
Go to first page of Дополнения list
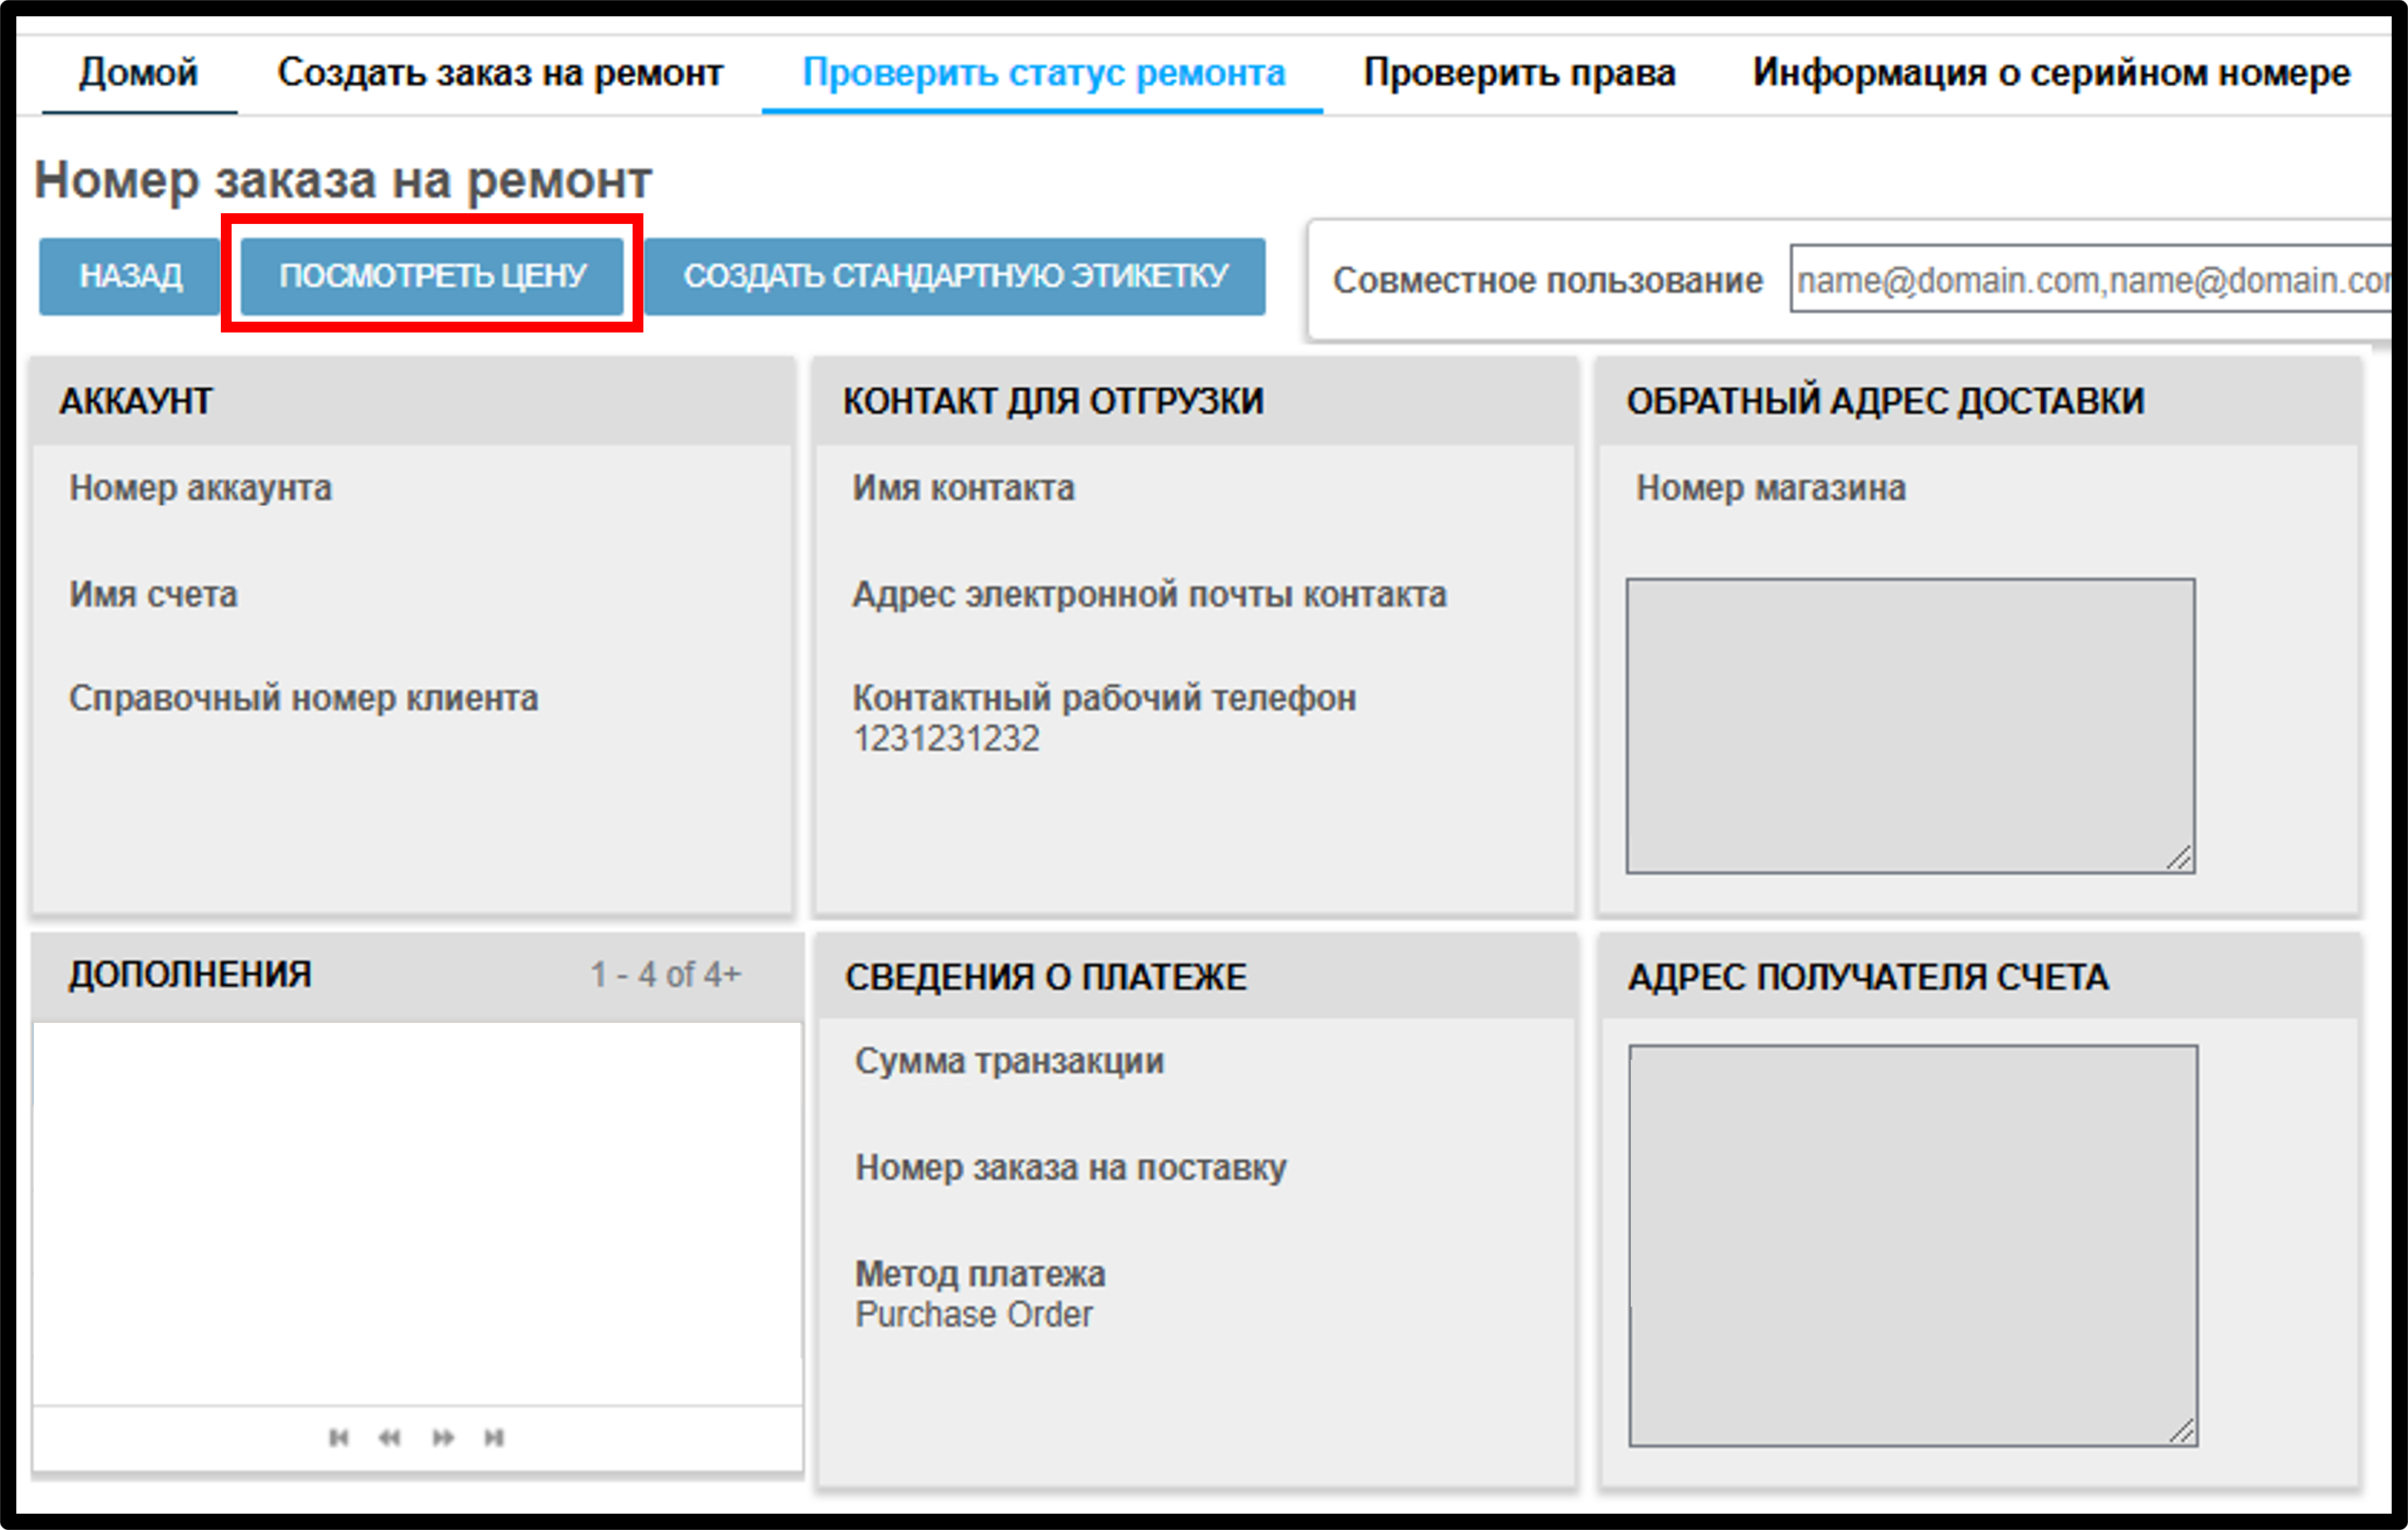pos(338,1437)
